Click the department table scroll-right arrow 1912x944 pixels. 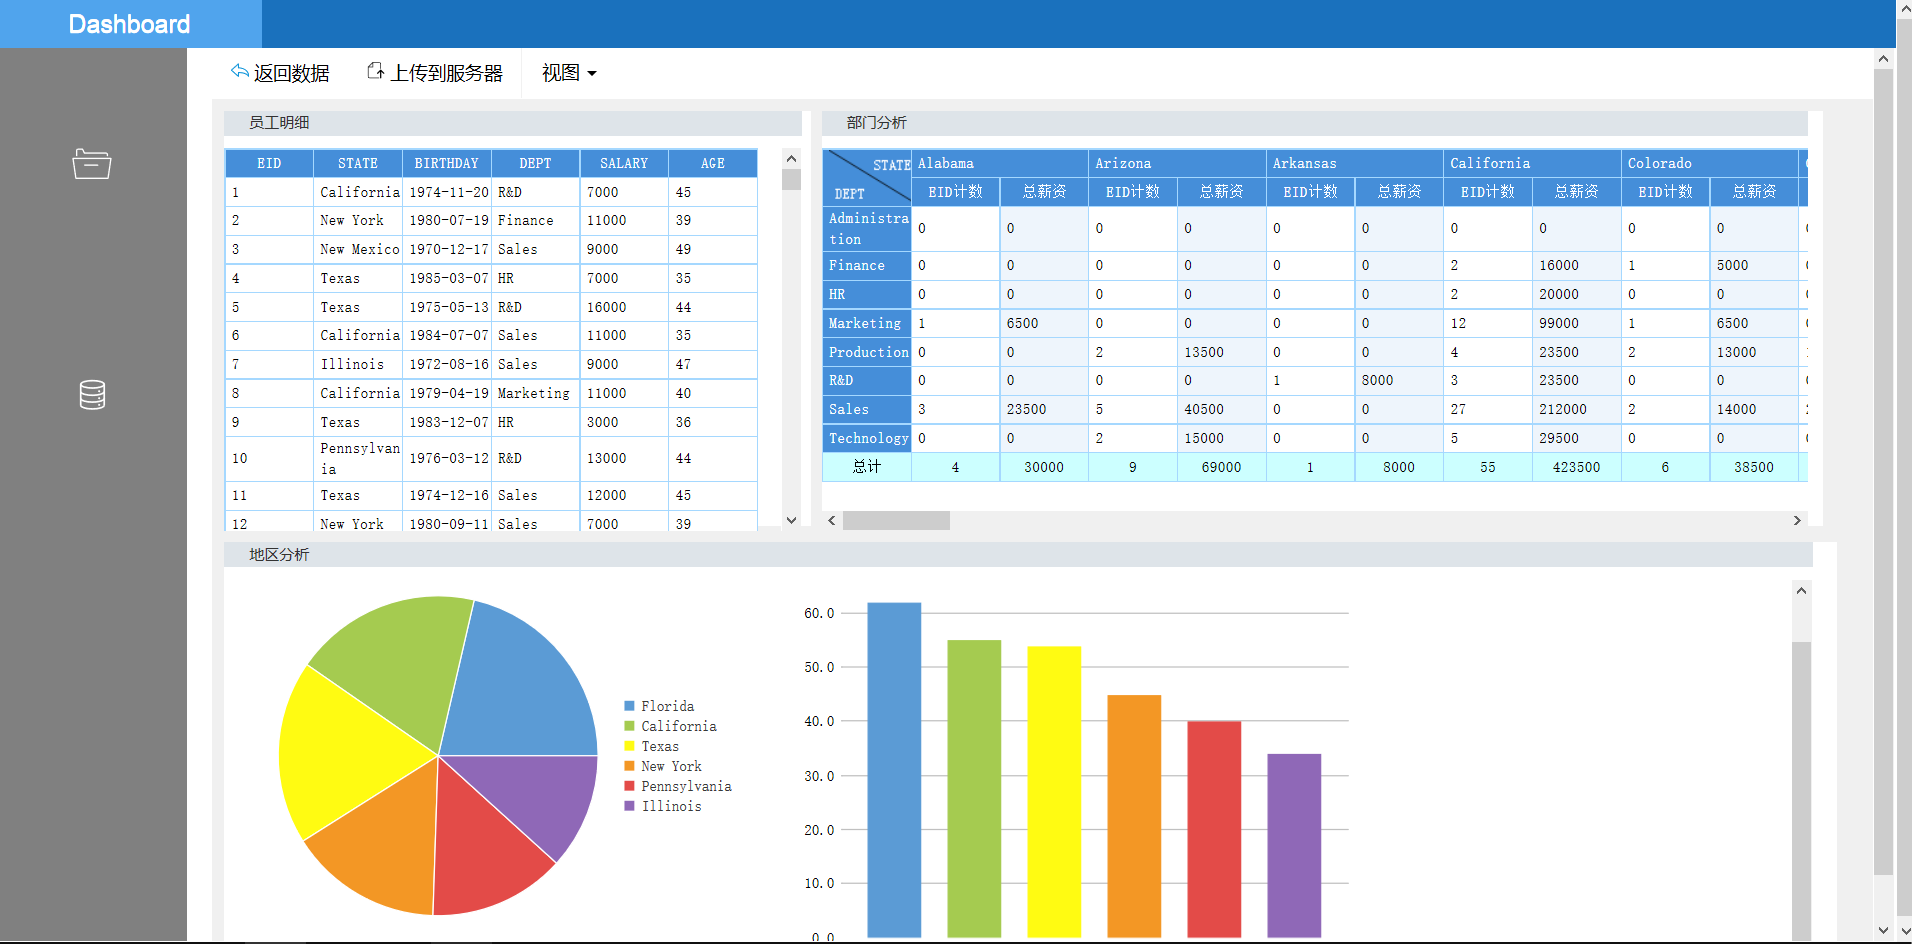pos(1797,520)
